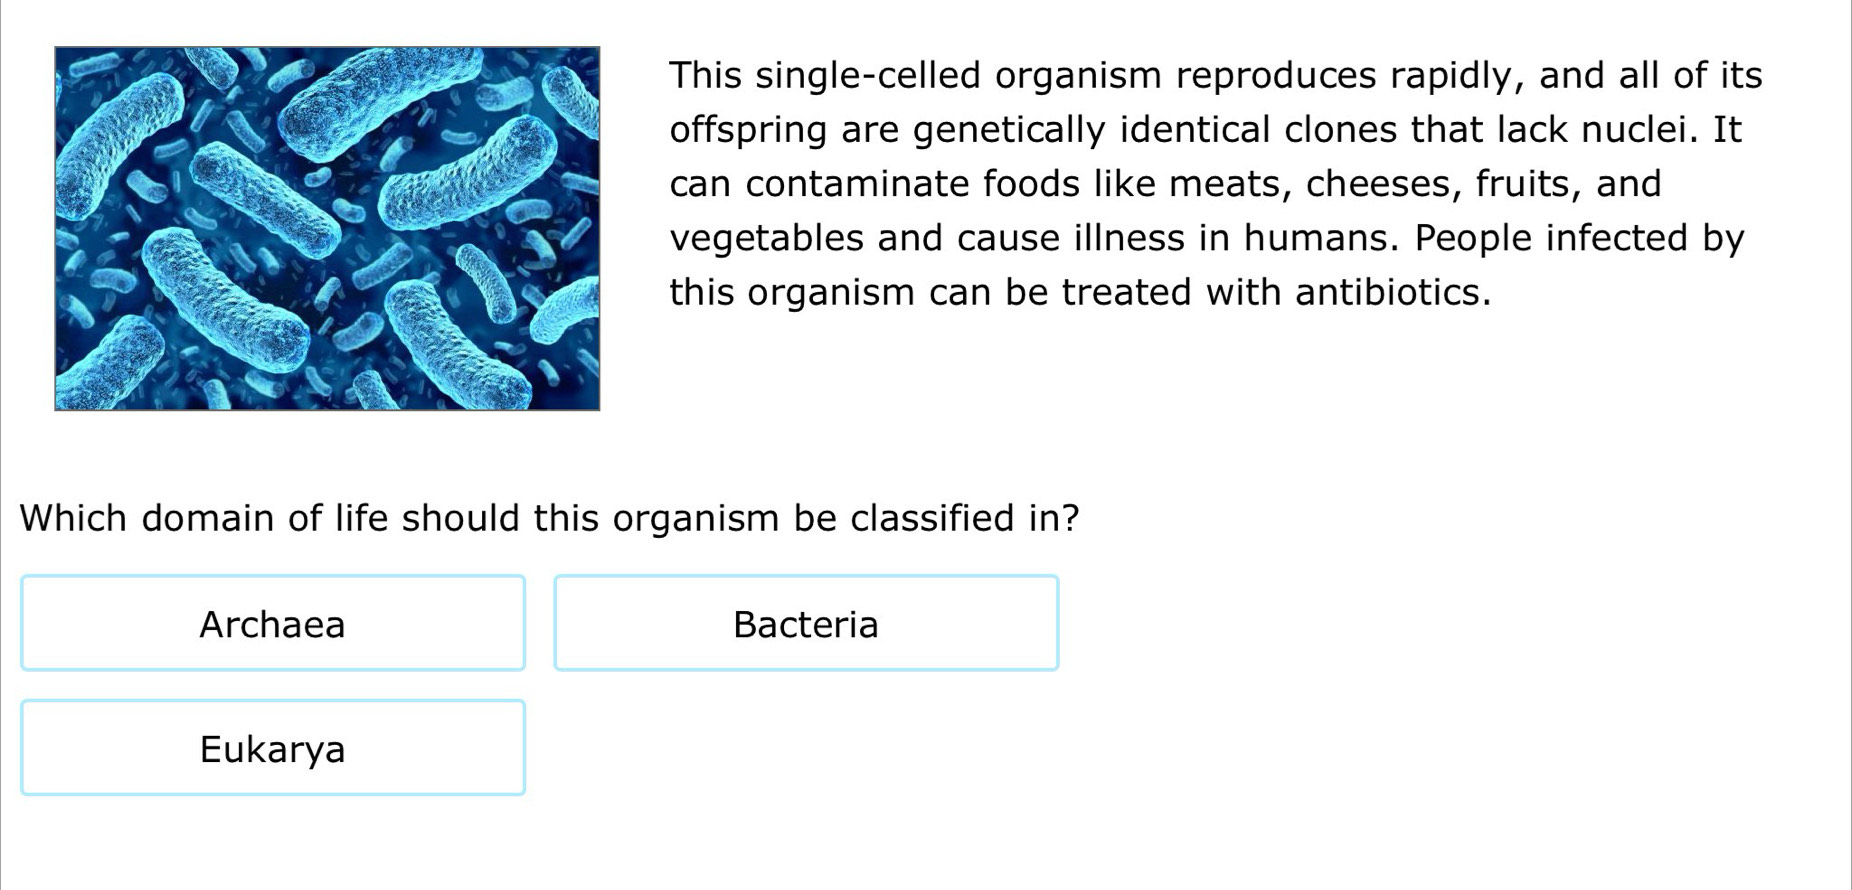Click the question text about domain of life
1852x890 pixels.
point(549,518)
